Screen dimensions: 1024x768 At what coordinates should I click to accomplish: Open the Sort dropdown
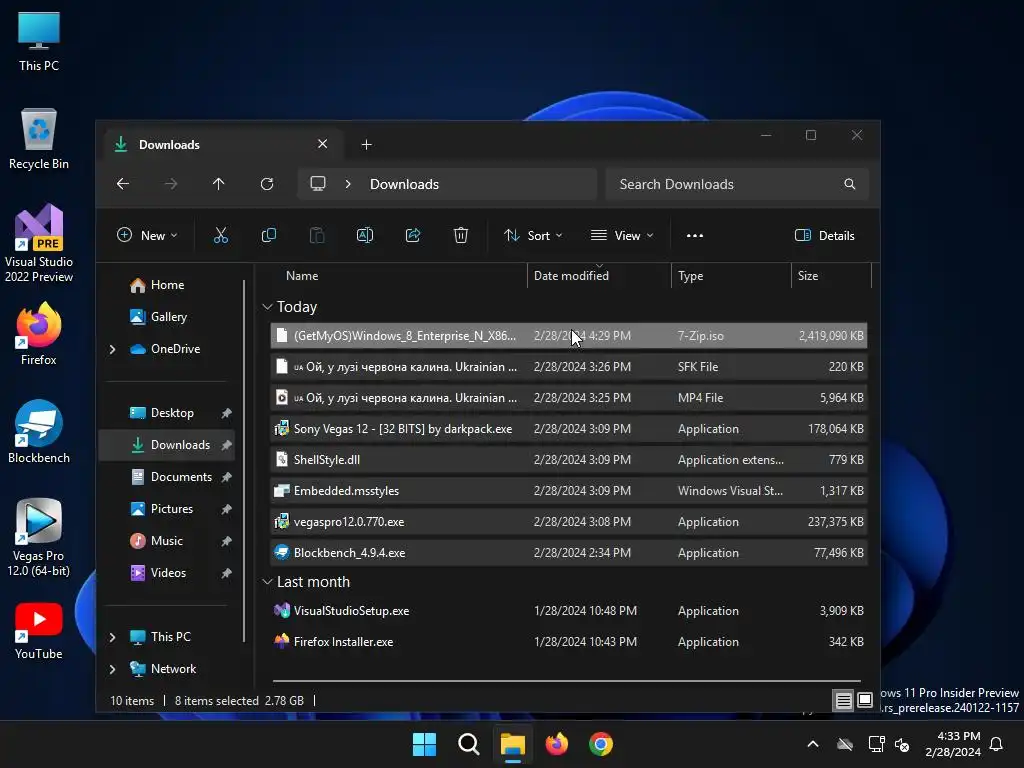533,236
